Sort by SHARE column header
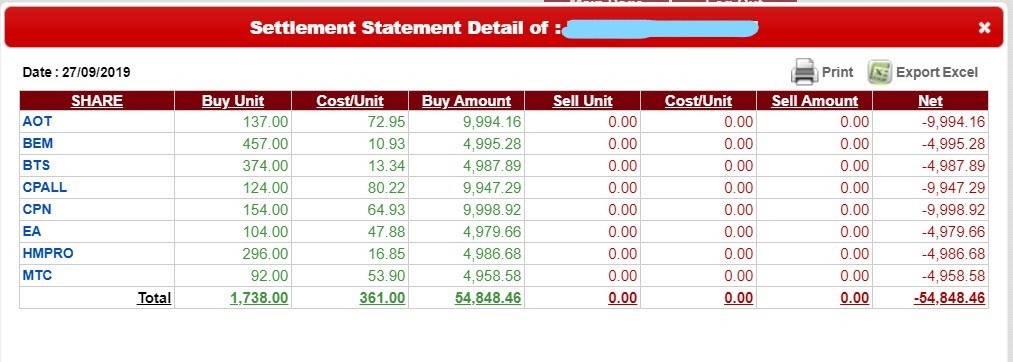Image resolution: width=1013 pixels, height=362 pixels. click(97, 101)
